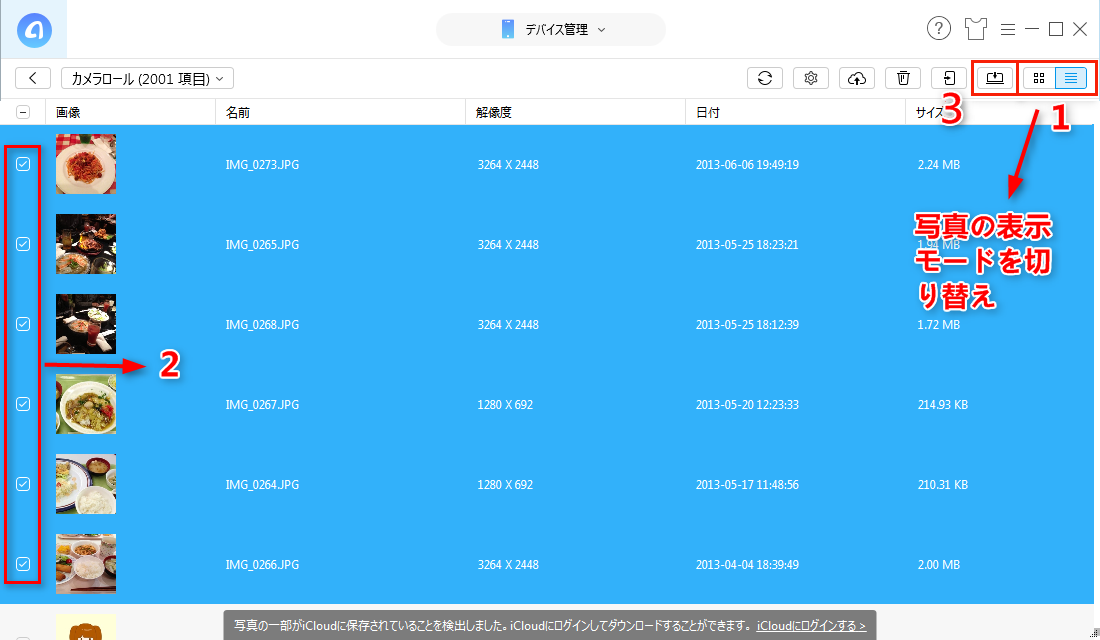
Task: Uncheck IMG_0267.JPG in the list
Action: (23, 403)
